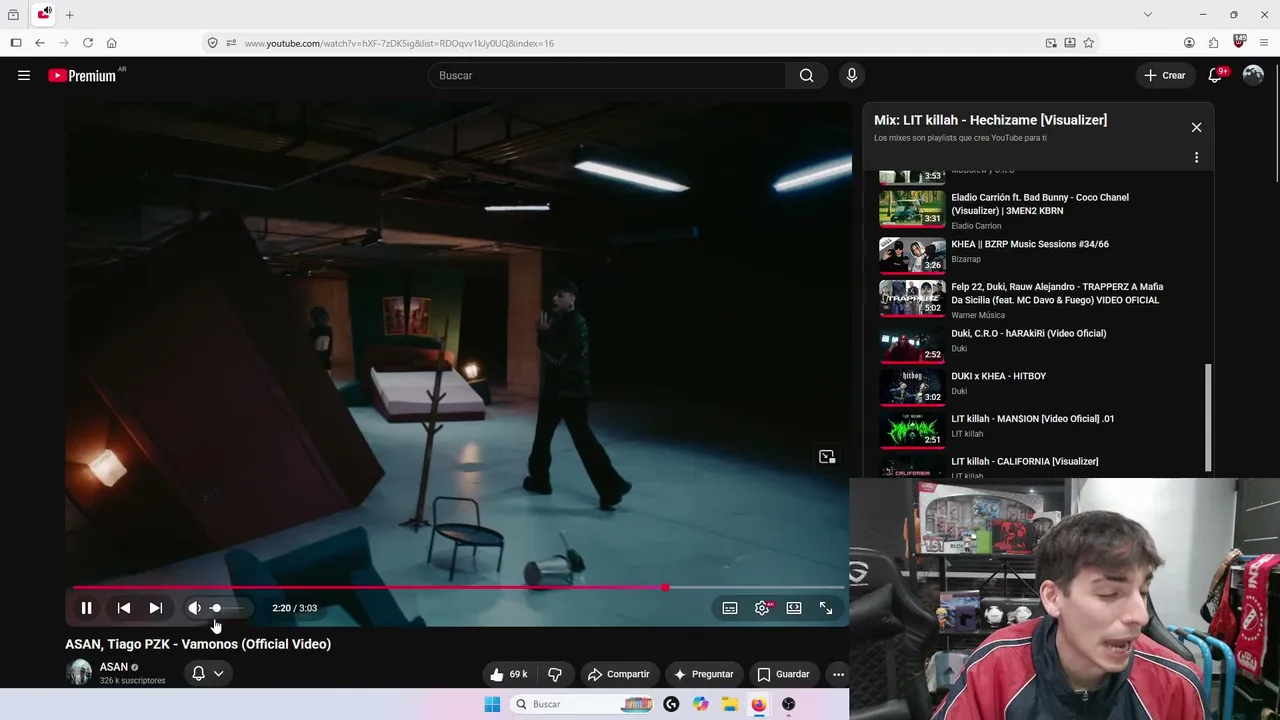Switch the player to theater mode
The image size is (1280, 720).
[794, 608]
